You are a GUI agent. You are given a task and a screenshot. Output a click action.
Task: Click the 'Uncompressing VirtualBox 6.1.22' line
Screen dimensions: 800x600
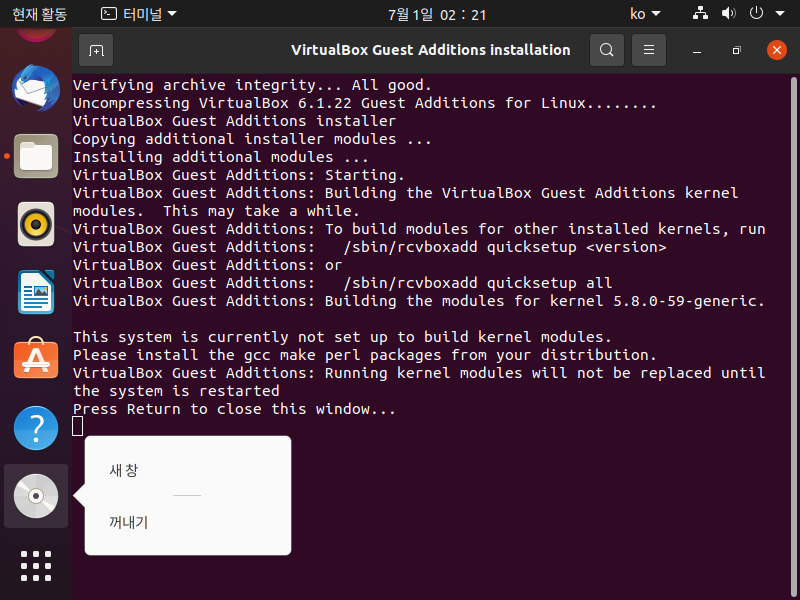pos(364,103)
